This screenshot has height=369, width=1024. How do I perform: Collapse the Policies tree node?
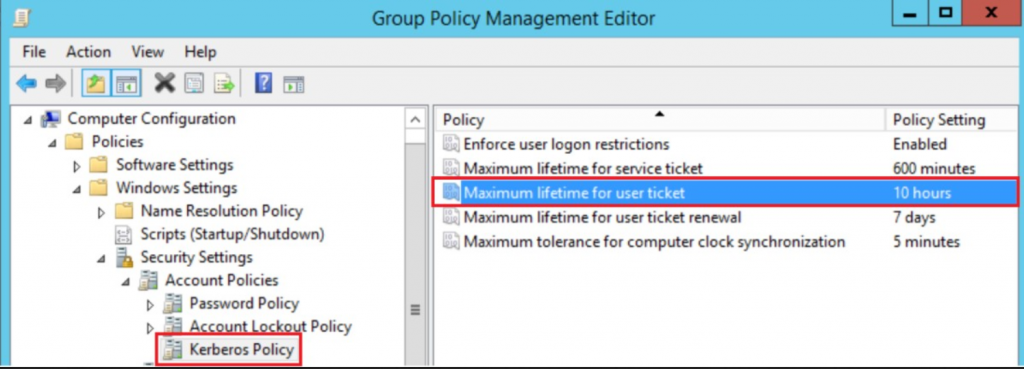(x=53, y=143)
